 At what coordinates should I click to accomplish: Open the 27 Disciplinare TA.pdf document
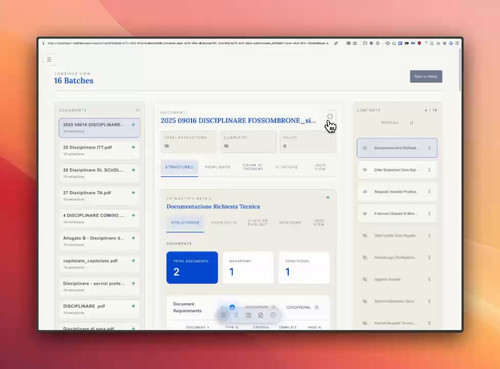[x=99, y=196]
